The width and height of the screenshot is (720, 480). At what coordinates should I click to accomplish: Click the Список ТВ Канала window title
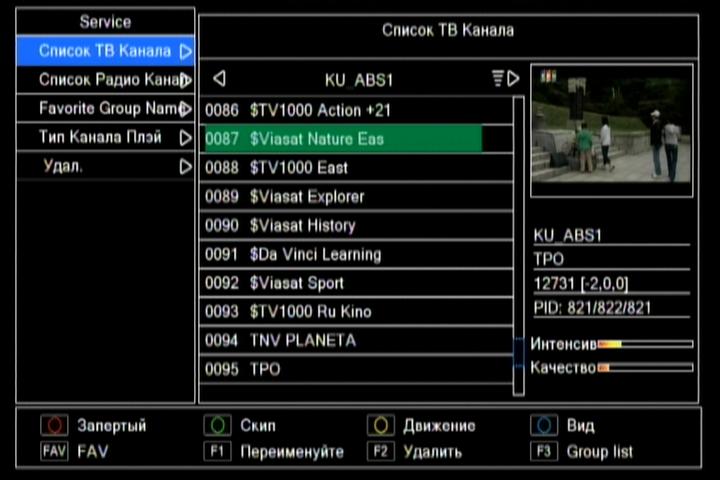click(x=448, y=30)
